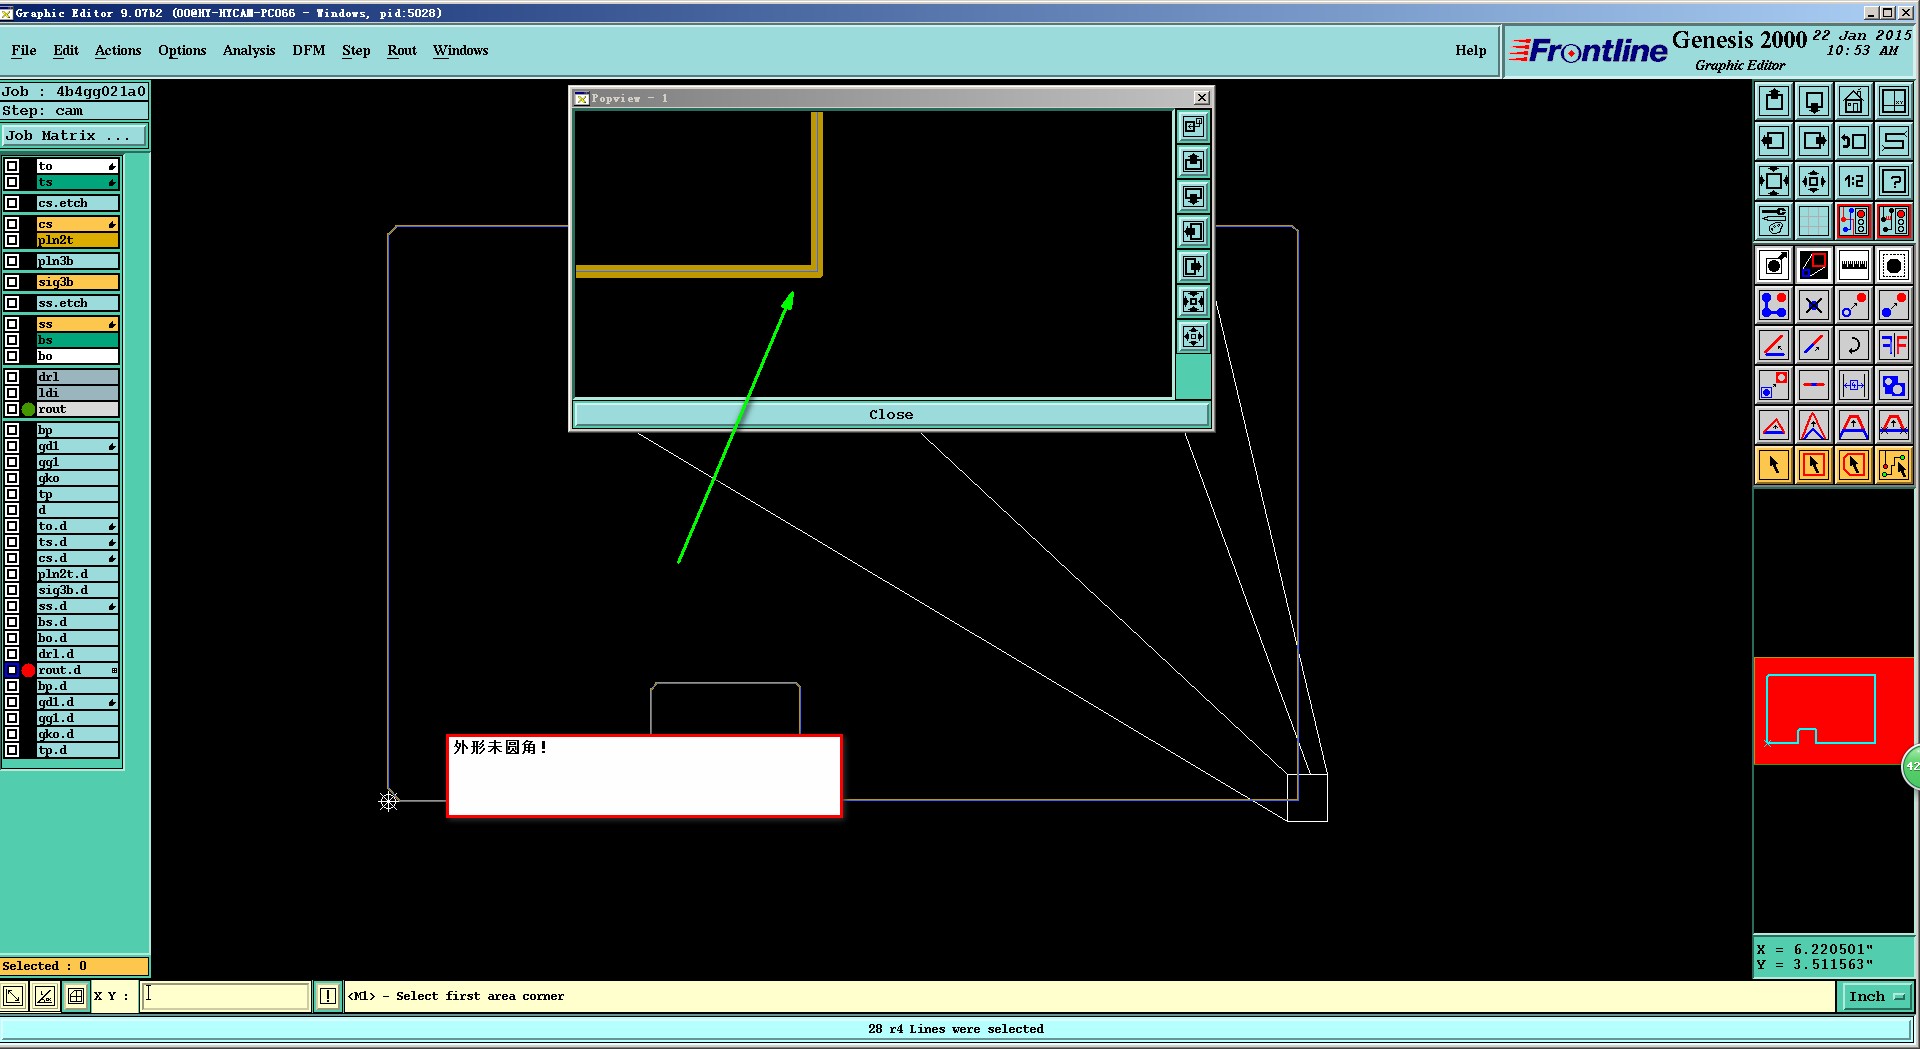The width and height of the screenshot is (1920, 1049).
Task: Click in the X Y coordinate input field
Action: (225, 996)
